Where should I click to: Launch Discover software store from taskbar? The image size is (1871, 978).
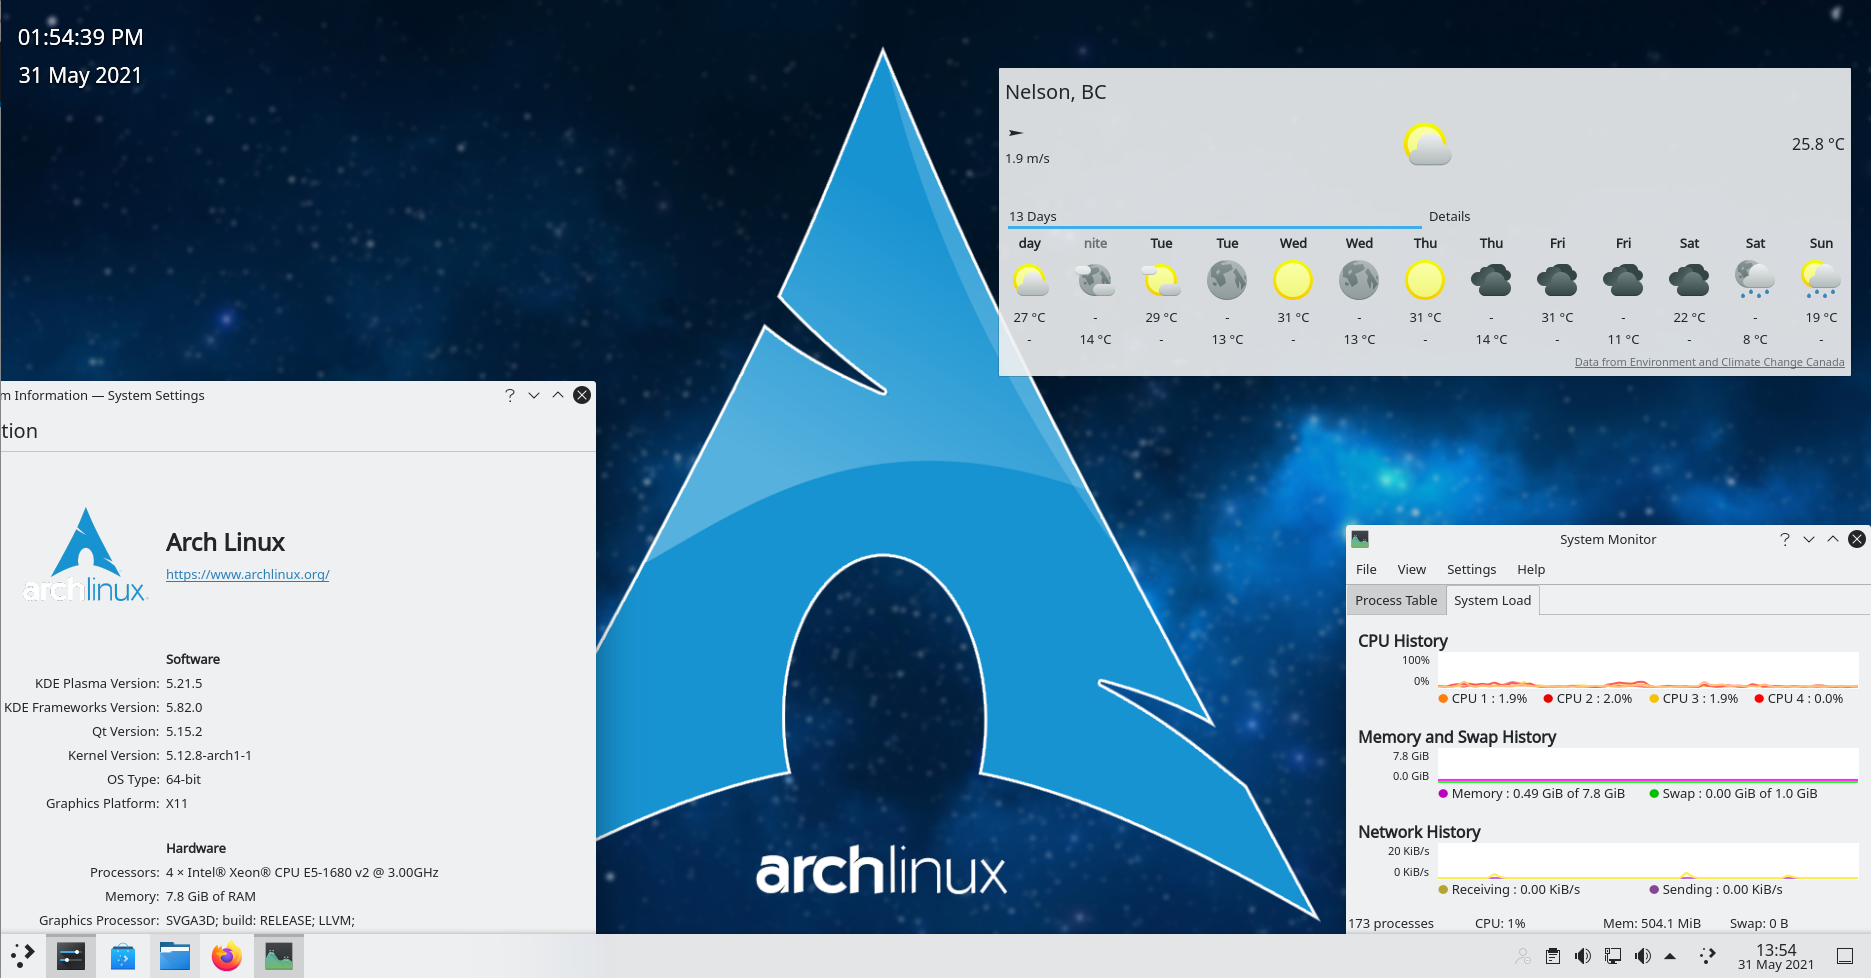[x=123, y=957]
